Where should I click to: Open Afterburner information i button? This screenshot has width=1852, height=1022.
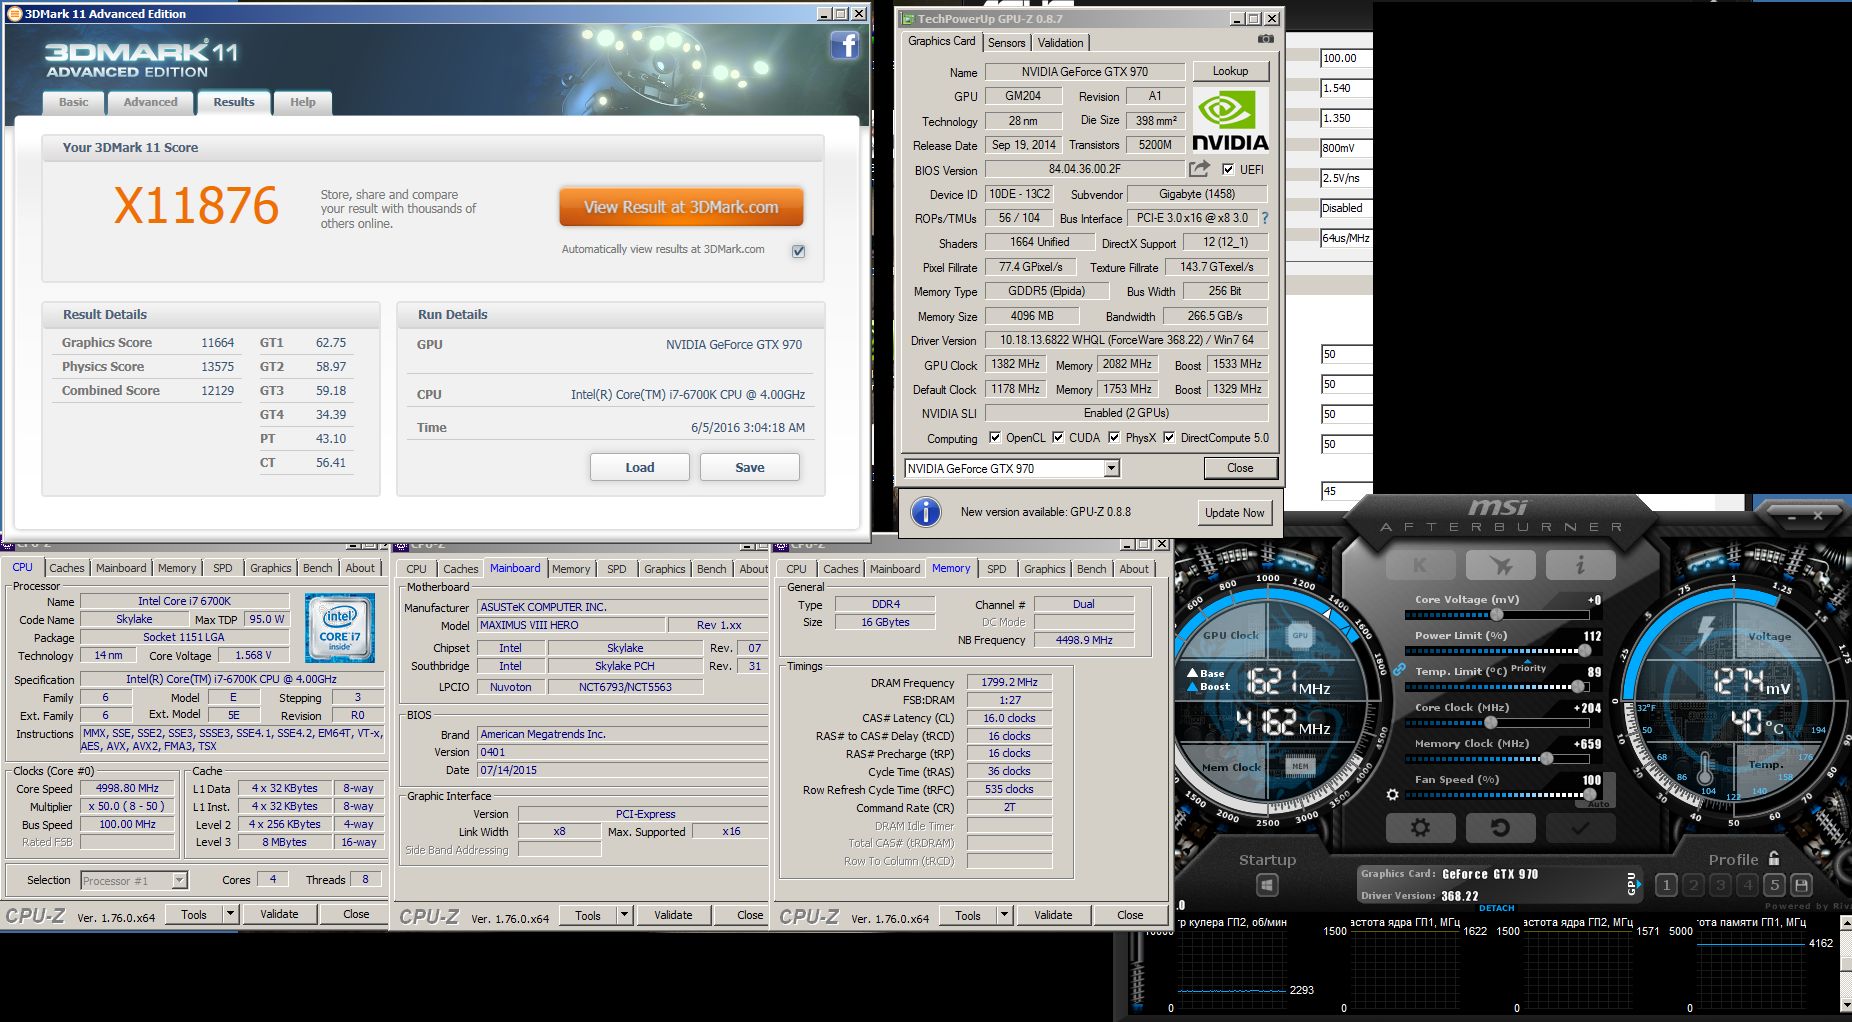1580,565
